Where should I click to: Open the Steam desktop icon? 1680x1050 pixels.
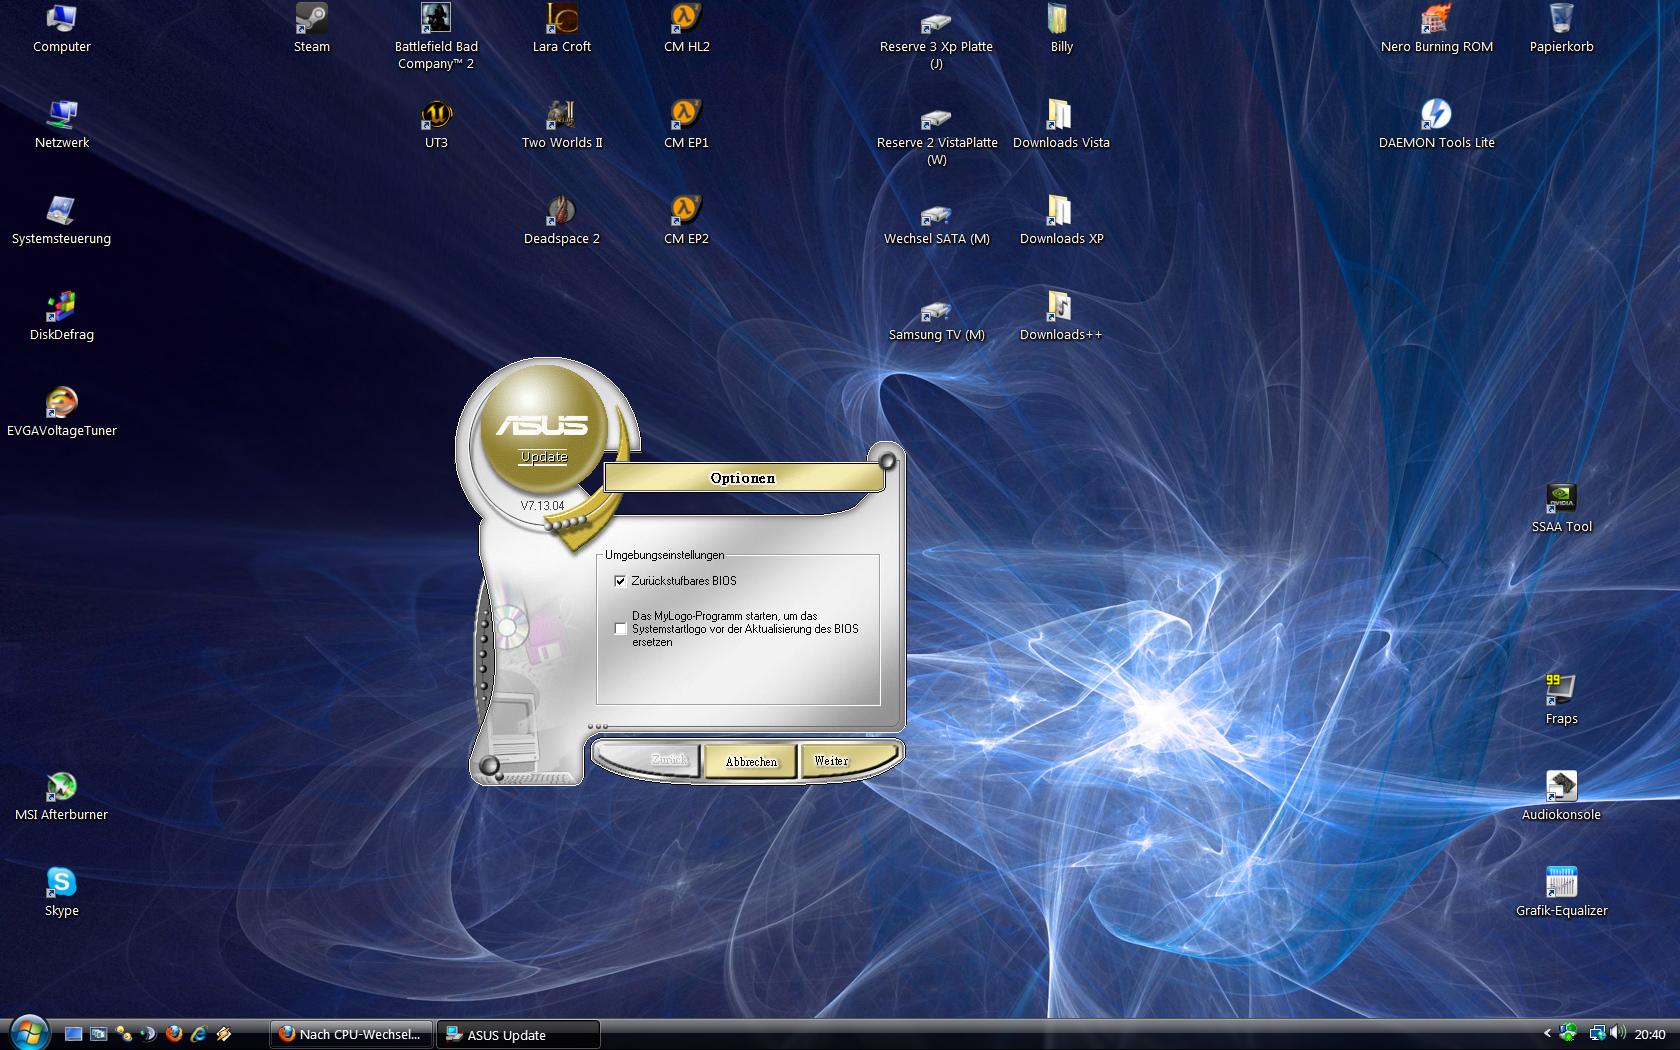tap(311, 29)
